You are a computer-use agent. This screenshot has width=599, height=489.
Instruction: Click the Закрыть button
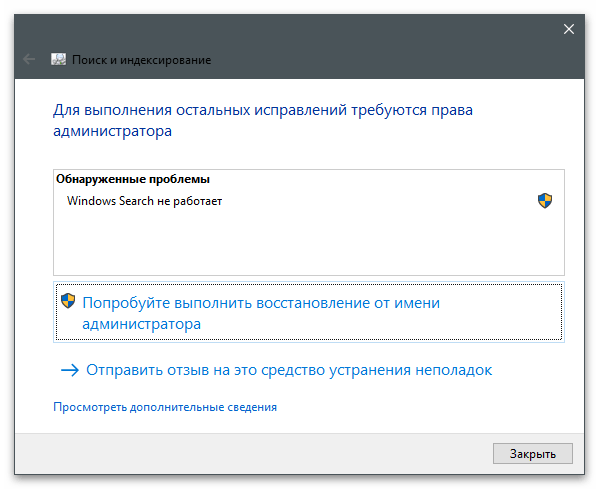pos(533,453)
